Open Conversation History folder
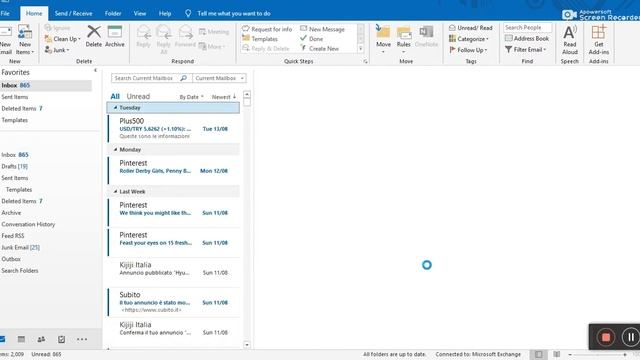This screenshot has height=360, width=640. point(28,224)
